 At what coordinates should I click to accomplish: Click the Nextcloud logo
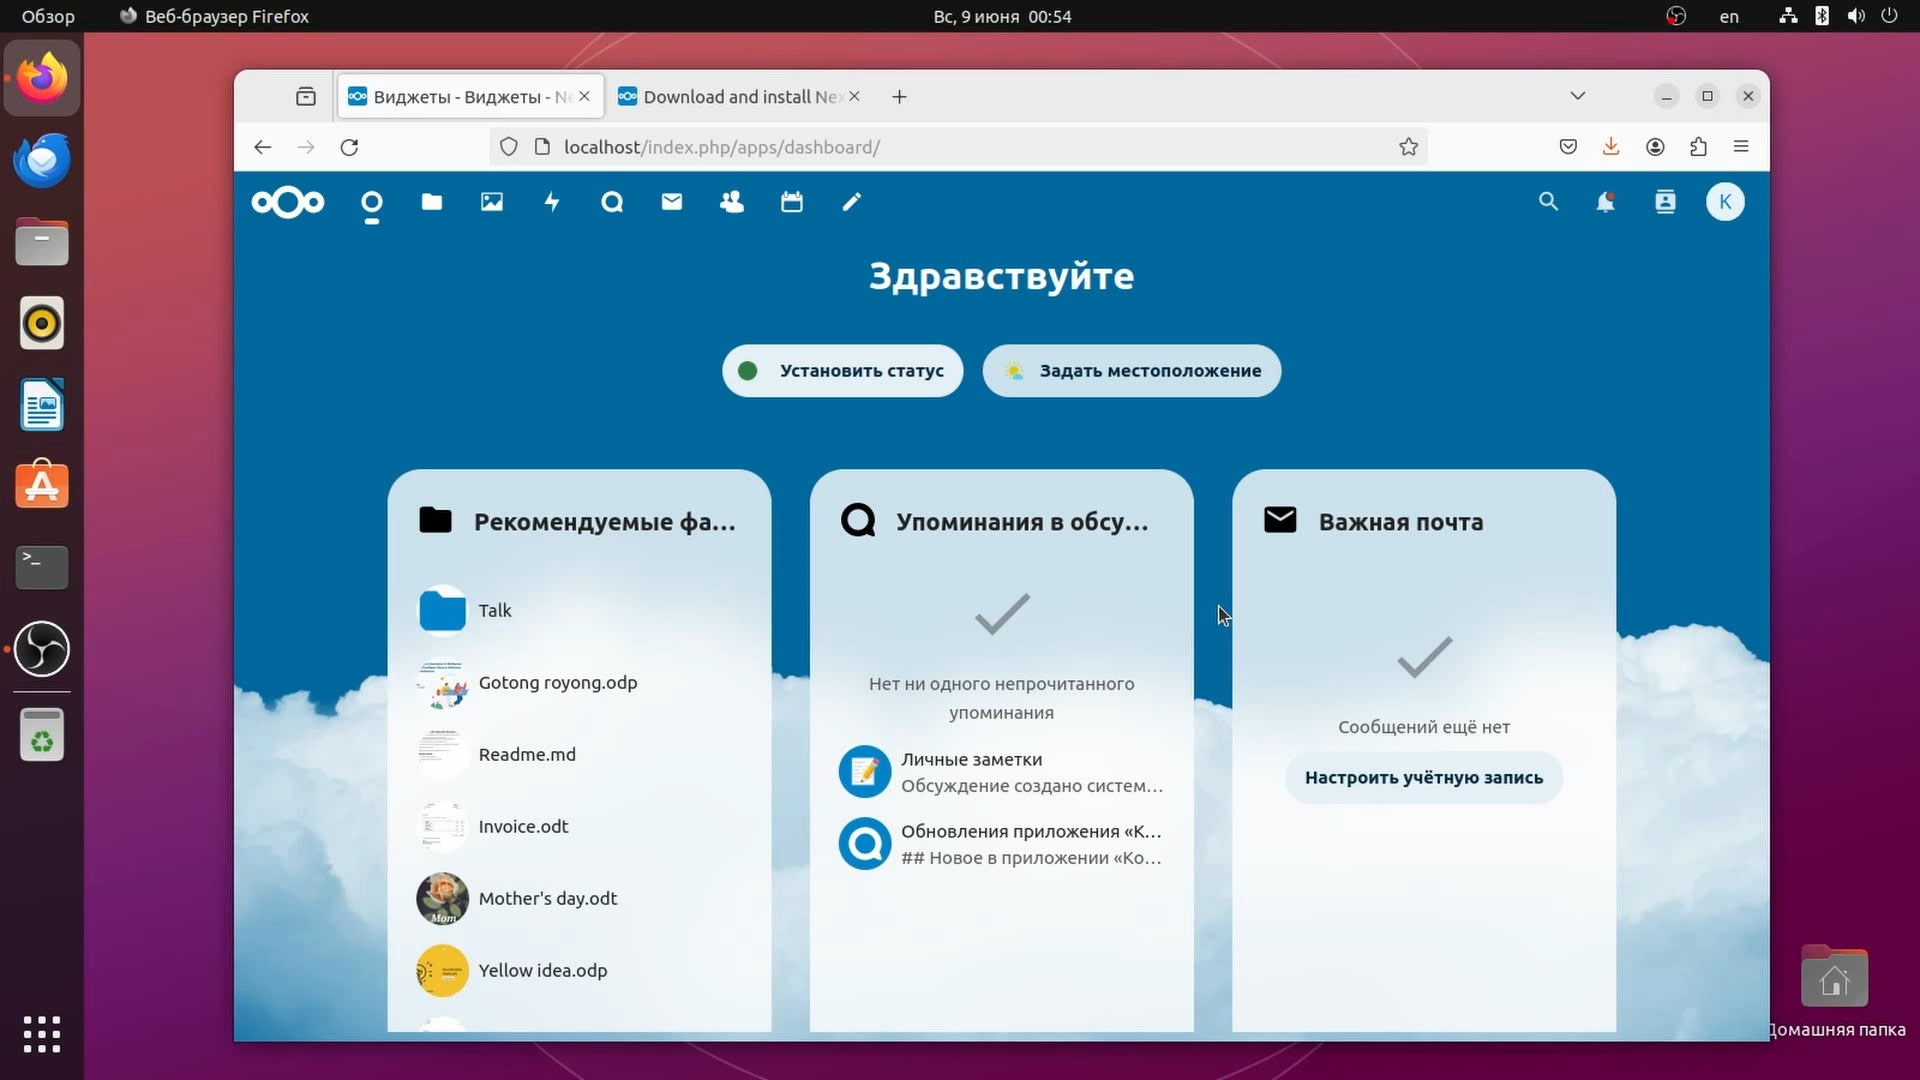(x=287, y=201)
